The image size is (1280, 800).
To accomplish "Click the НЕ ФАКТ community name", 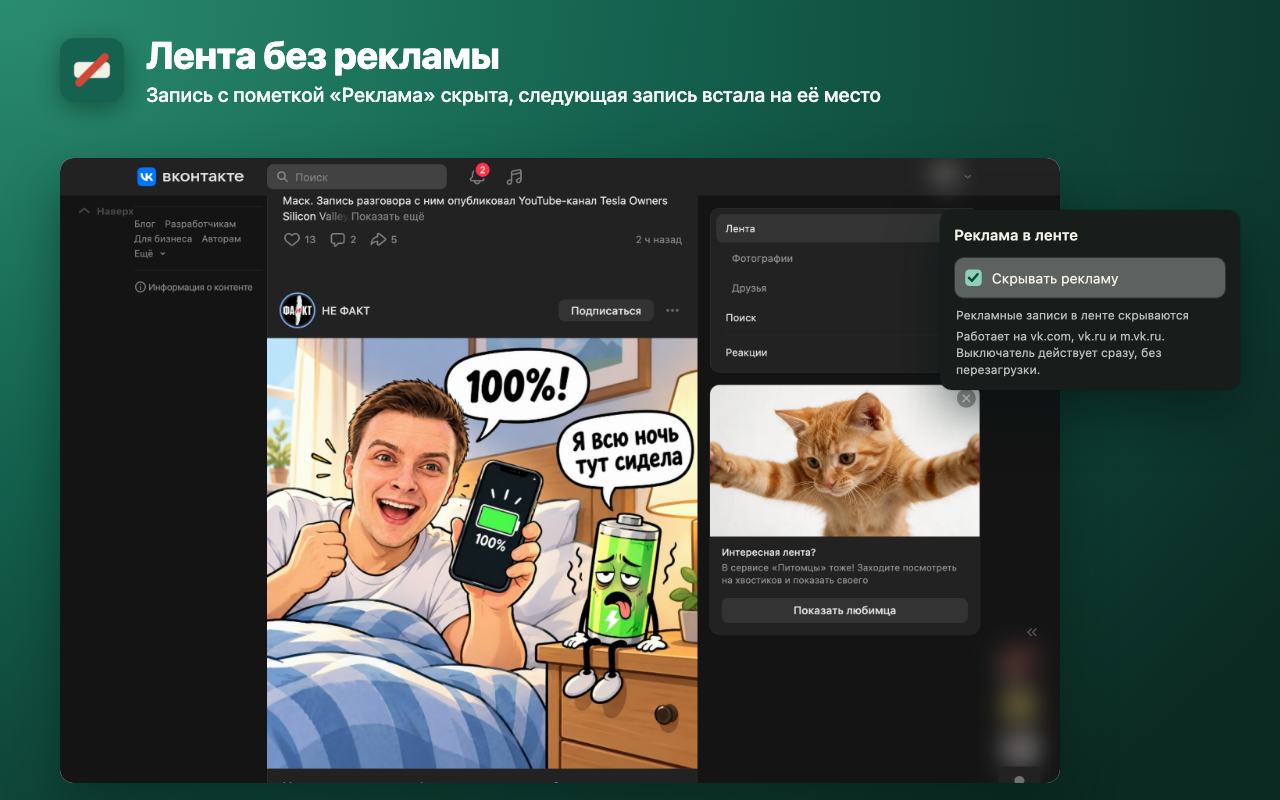I will (346, 311).
